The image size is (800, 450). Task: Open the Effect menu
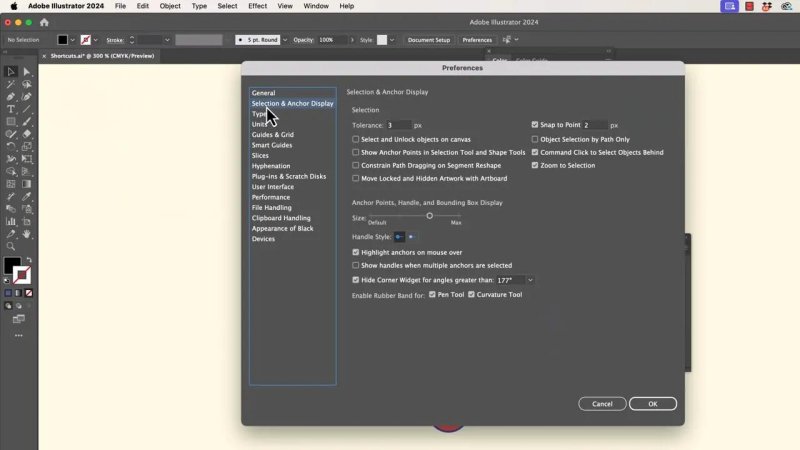pyautogui.click(x=257, y=6)
